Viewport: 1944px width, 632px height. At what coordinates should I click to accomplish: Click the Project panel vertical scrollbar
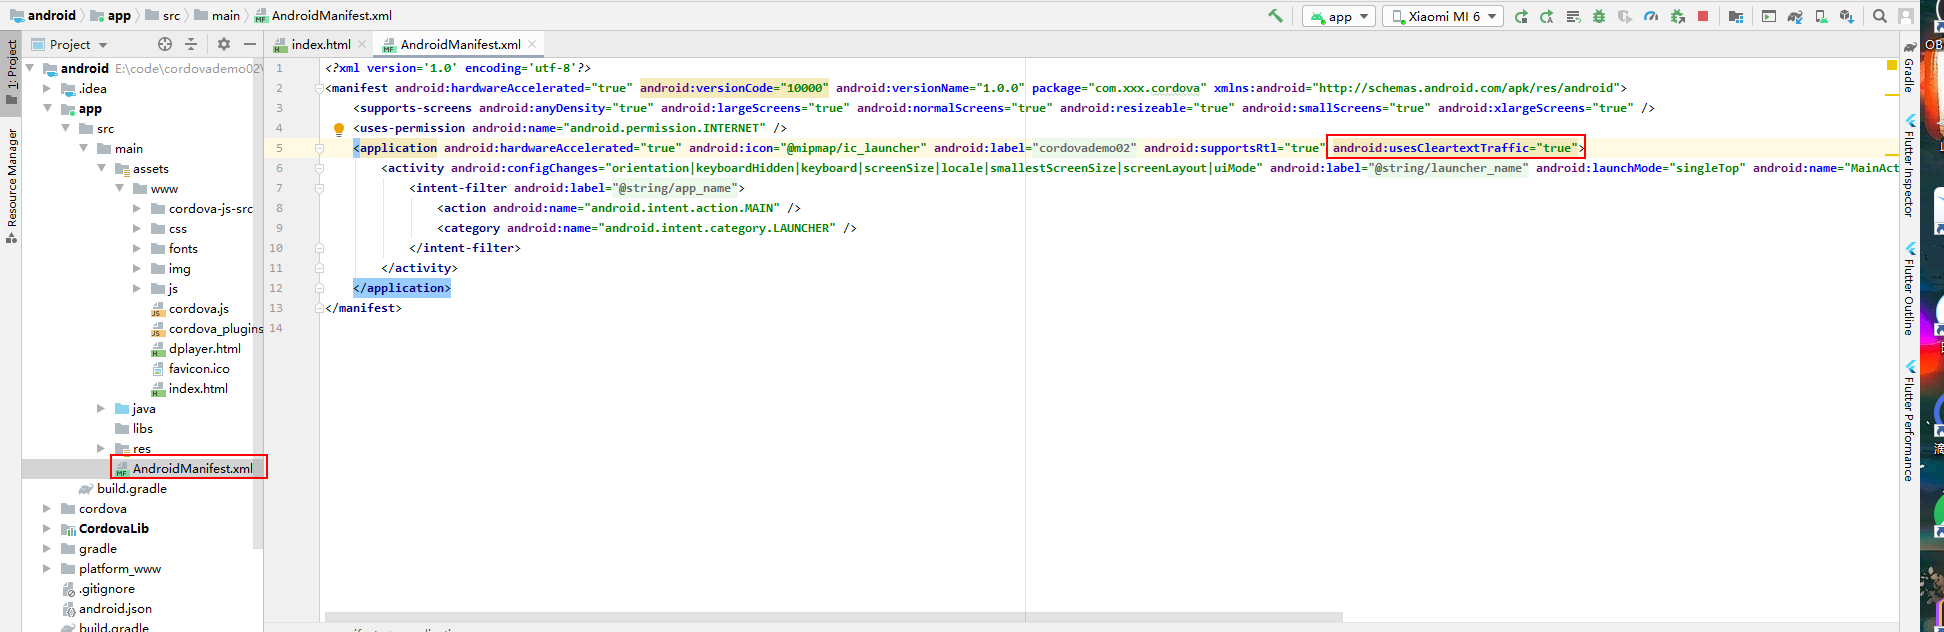click(x=258, y=303)
